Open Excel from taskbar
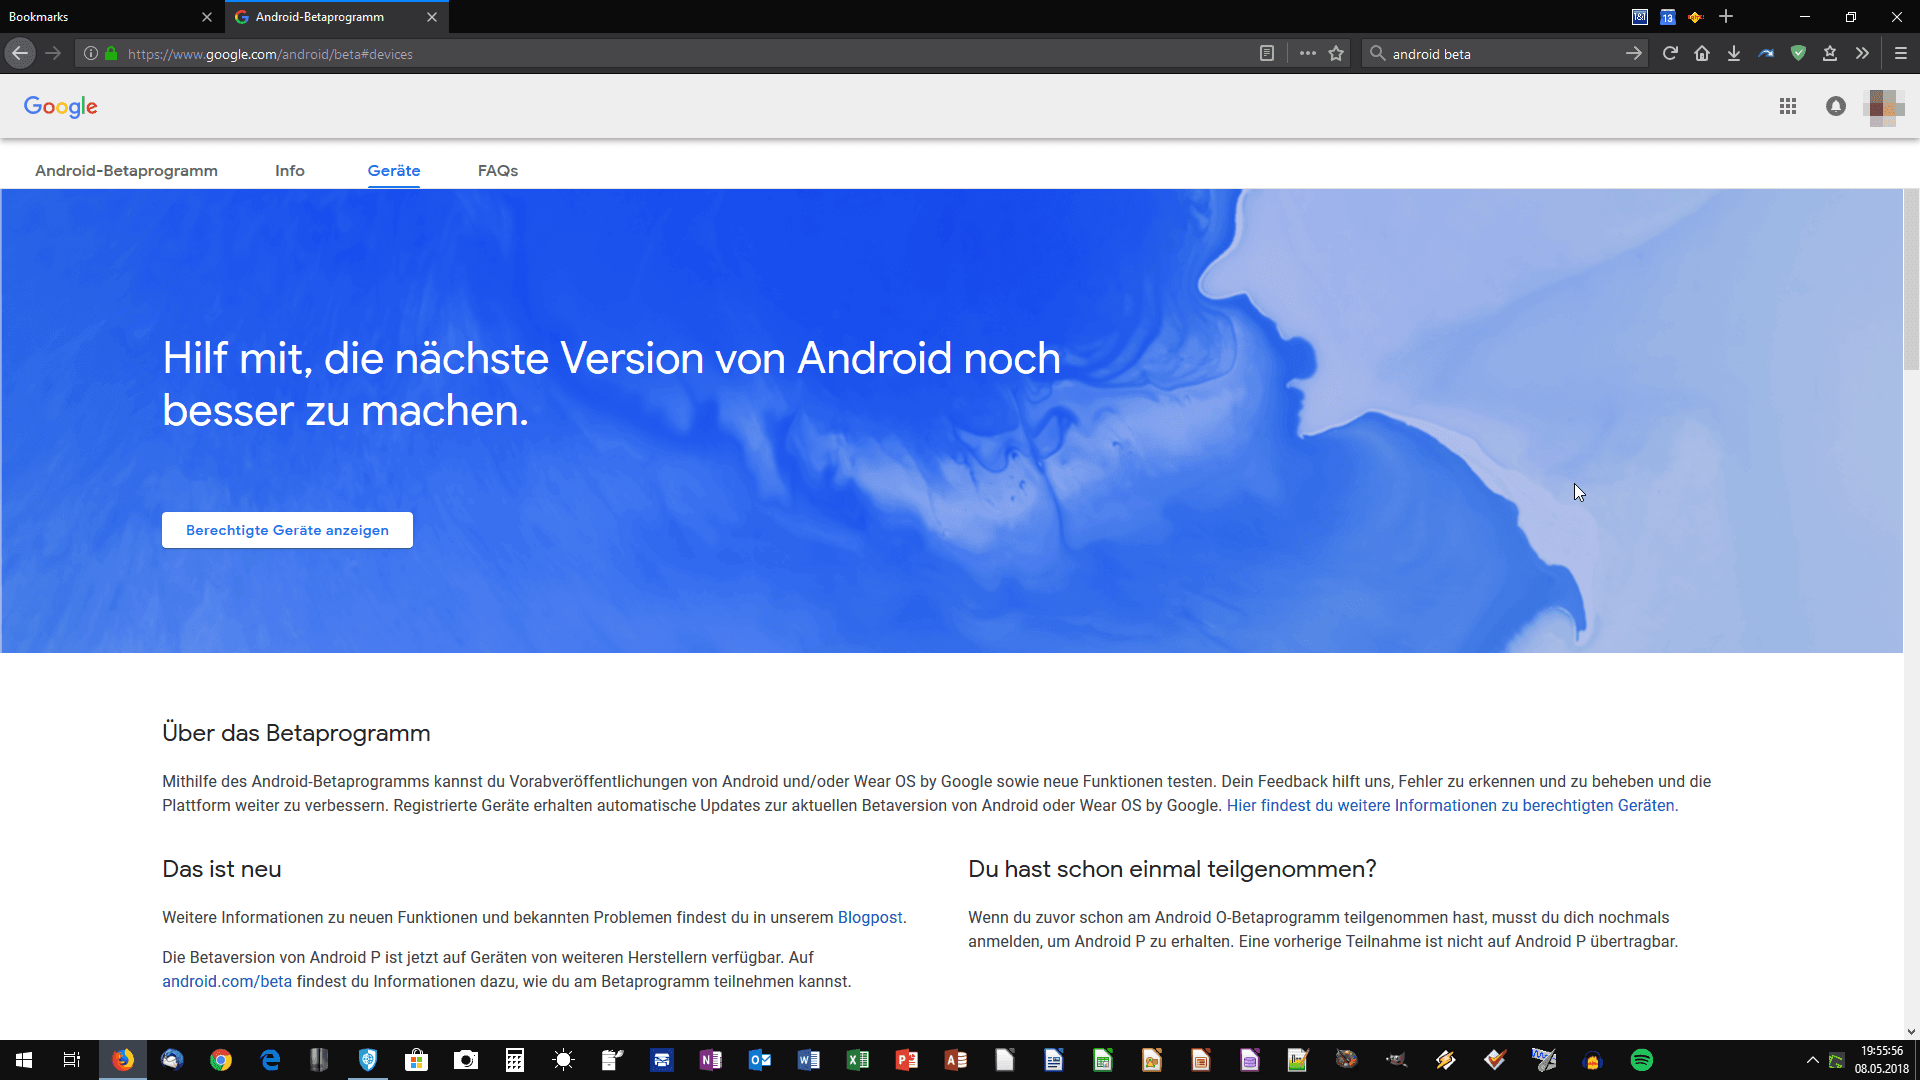 click(858, 1060)
